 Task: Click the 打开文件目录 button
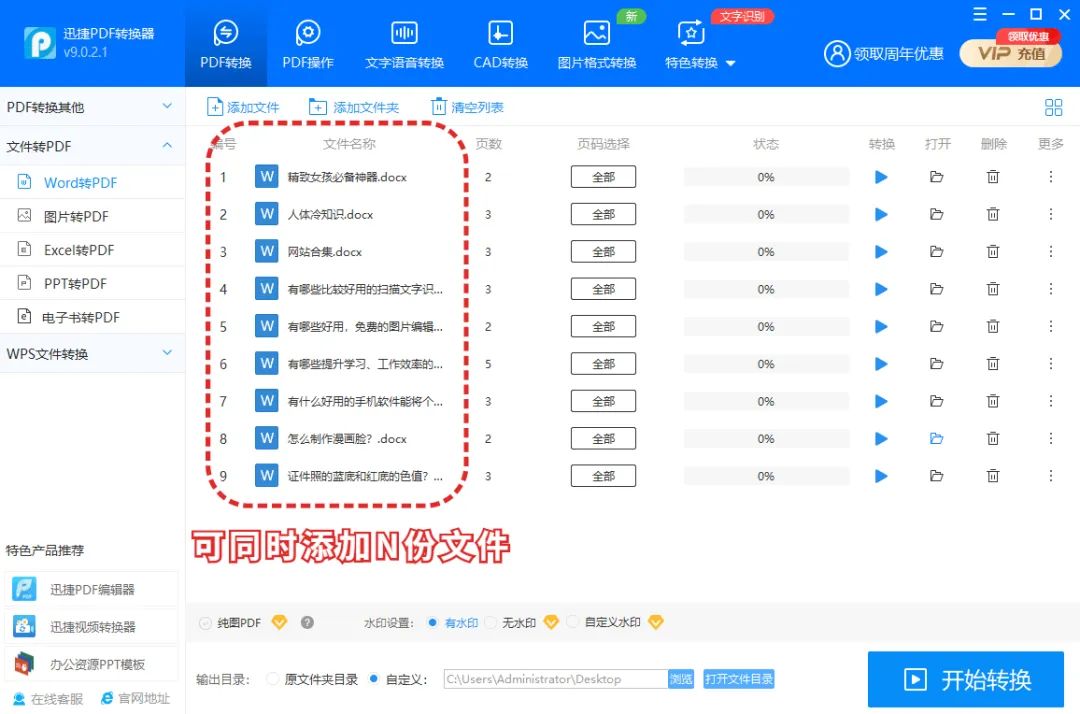click(x=739, y=678)
